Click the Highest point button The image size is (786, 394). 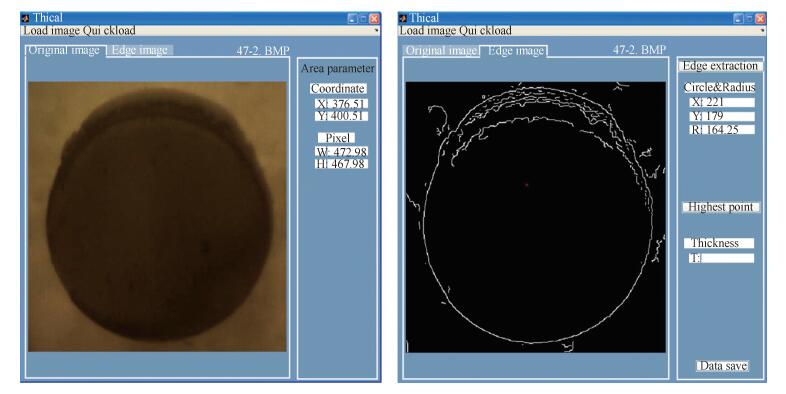click(721, 207)
